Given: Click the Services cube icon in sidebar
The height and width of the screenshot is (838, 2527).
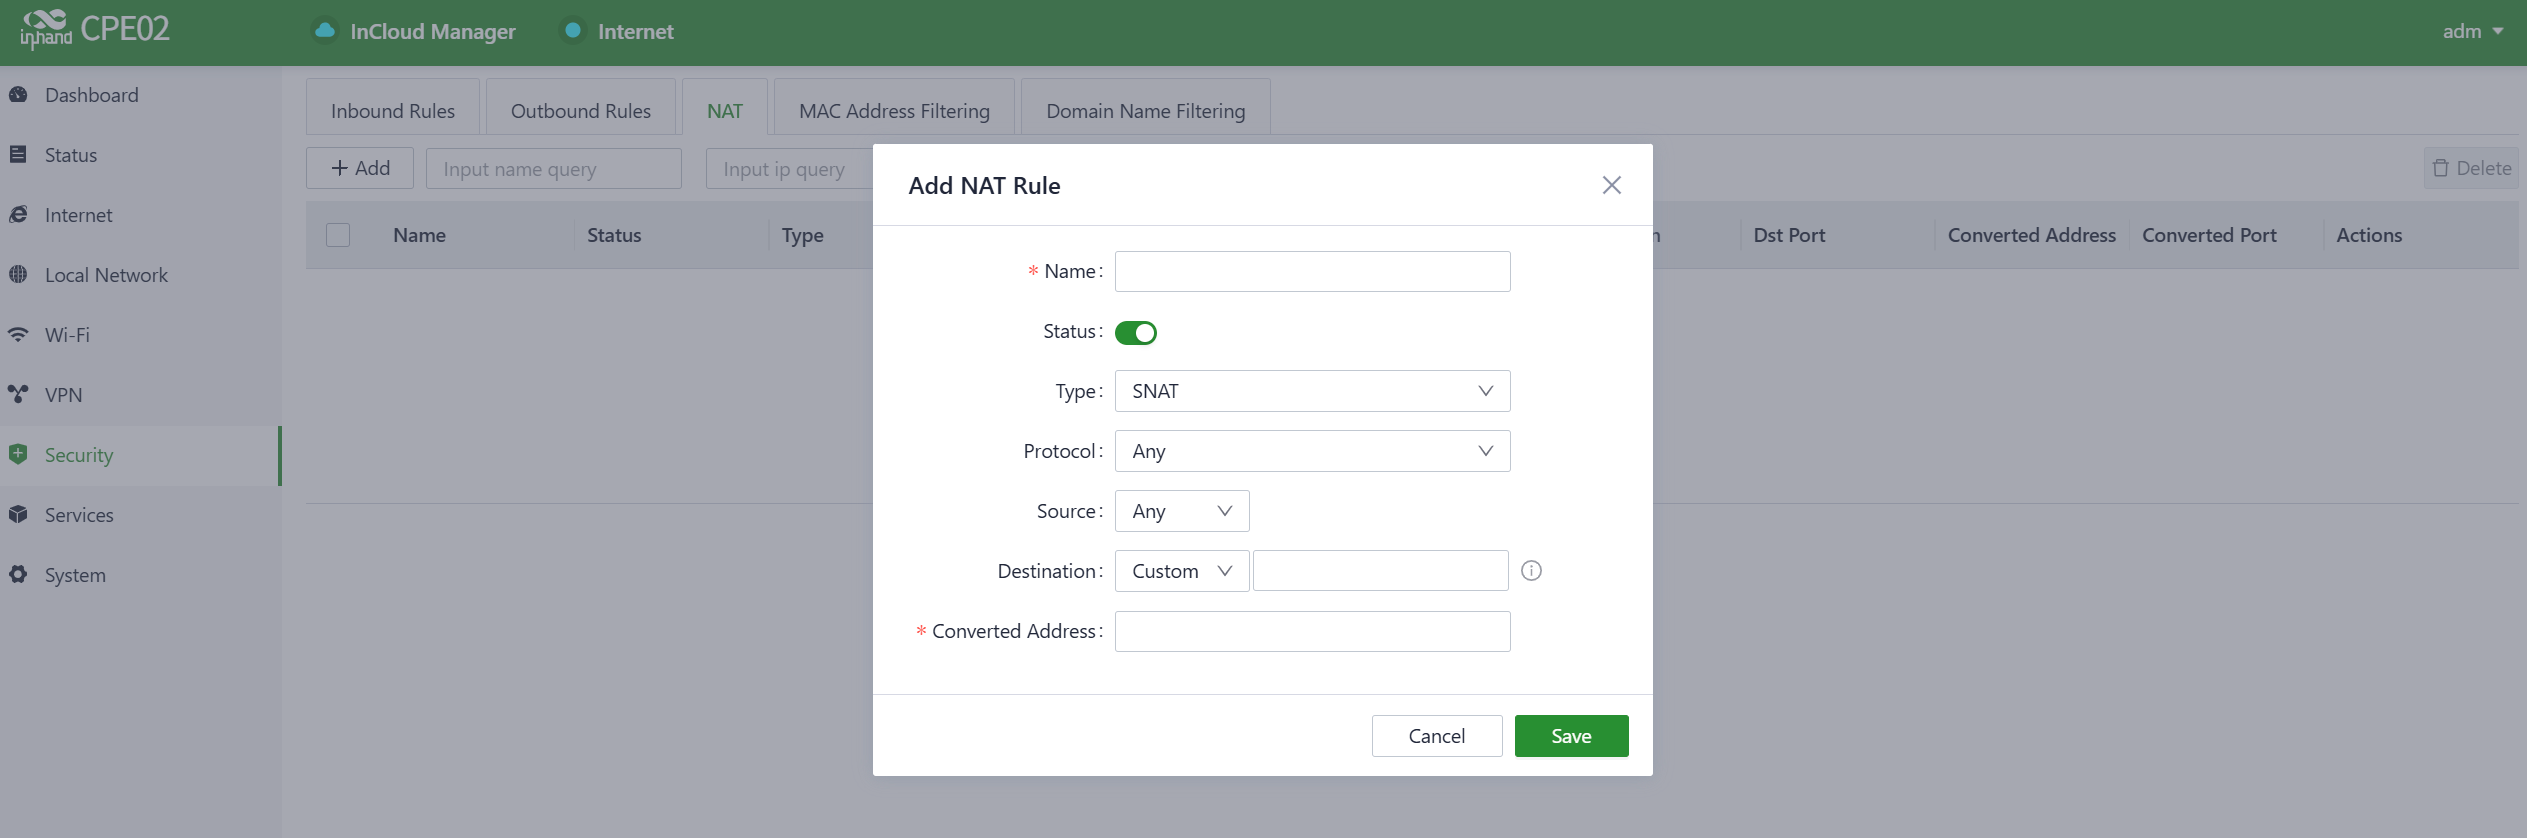Looking at the screenshot, I should point(18,514).
